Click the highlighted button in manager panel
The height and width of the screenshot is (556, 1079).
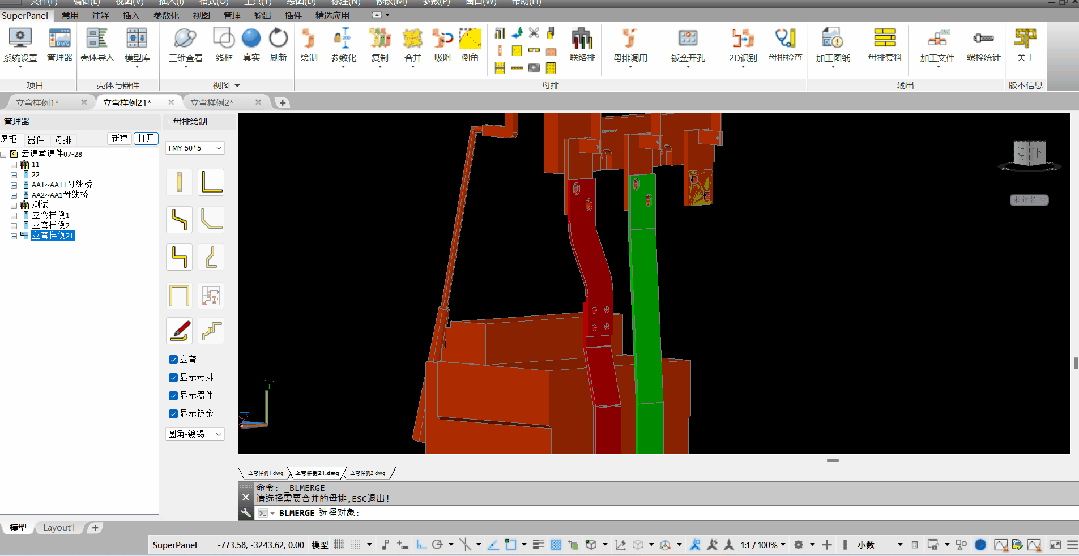(x=146, y=138)
